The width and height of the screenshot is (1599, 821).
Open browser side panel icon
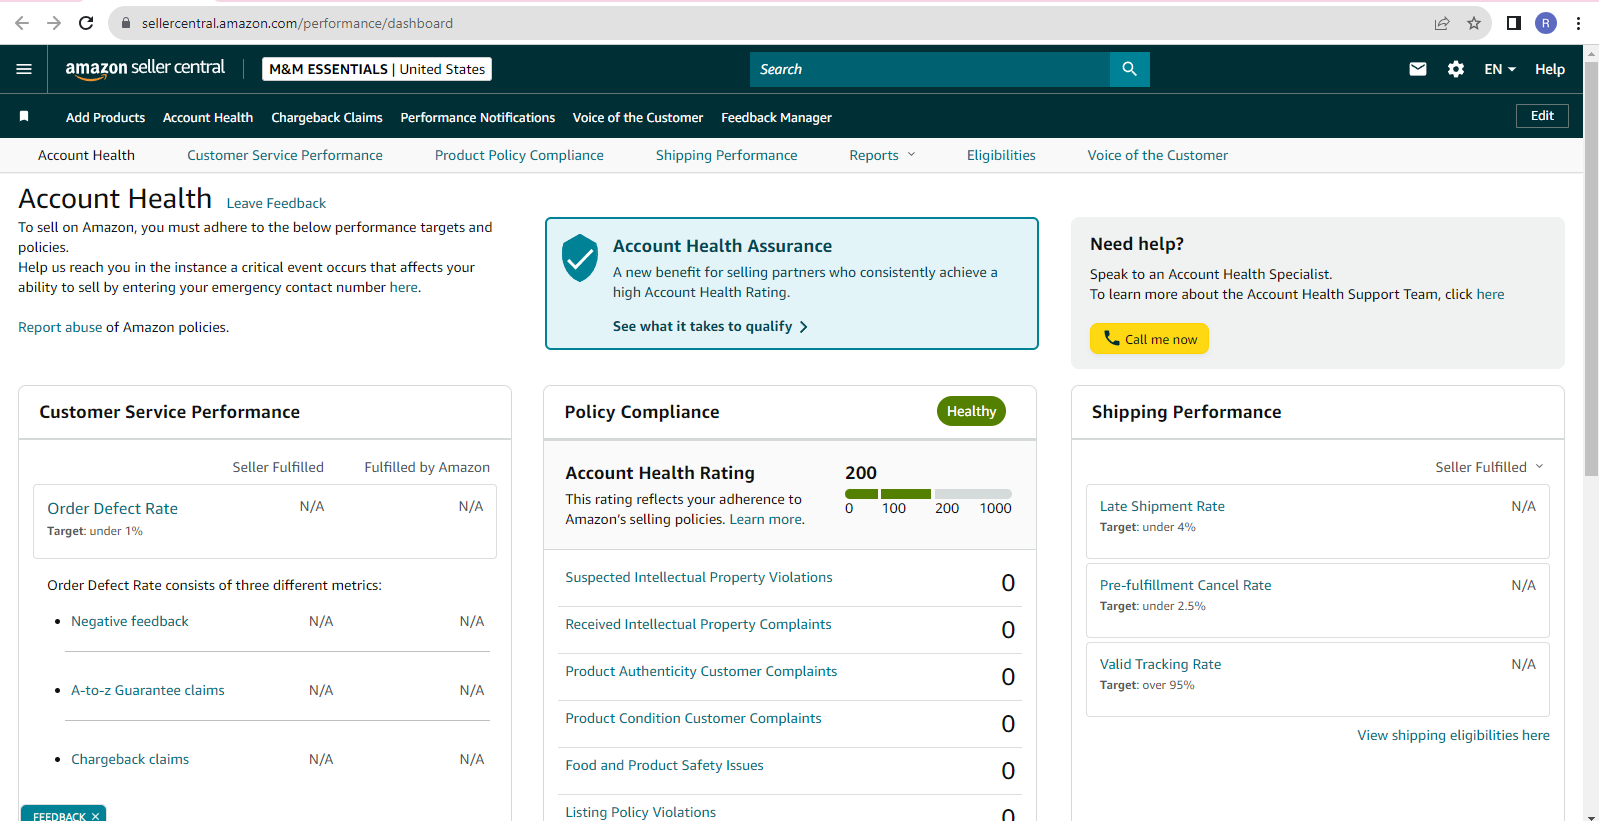pyautogui.click(x=1514, y=23)
